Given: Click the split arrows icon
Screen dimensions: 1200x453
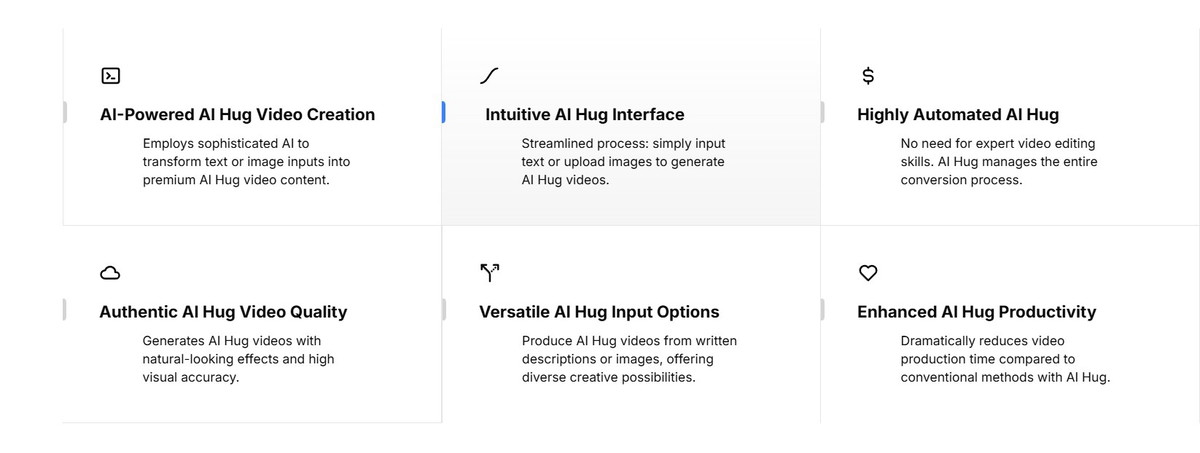Looking at the screenshot, I should tap(489, 273).
